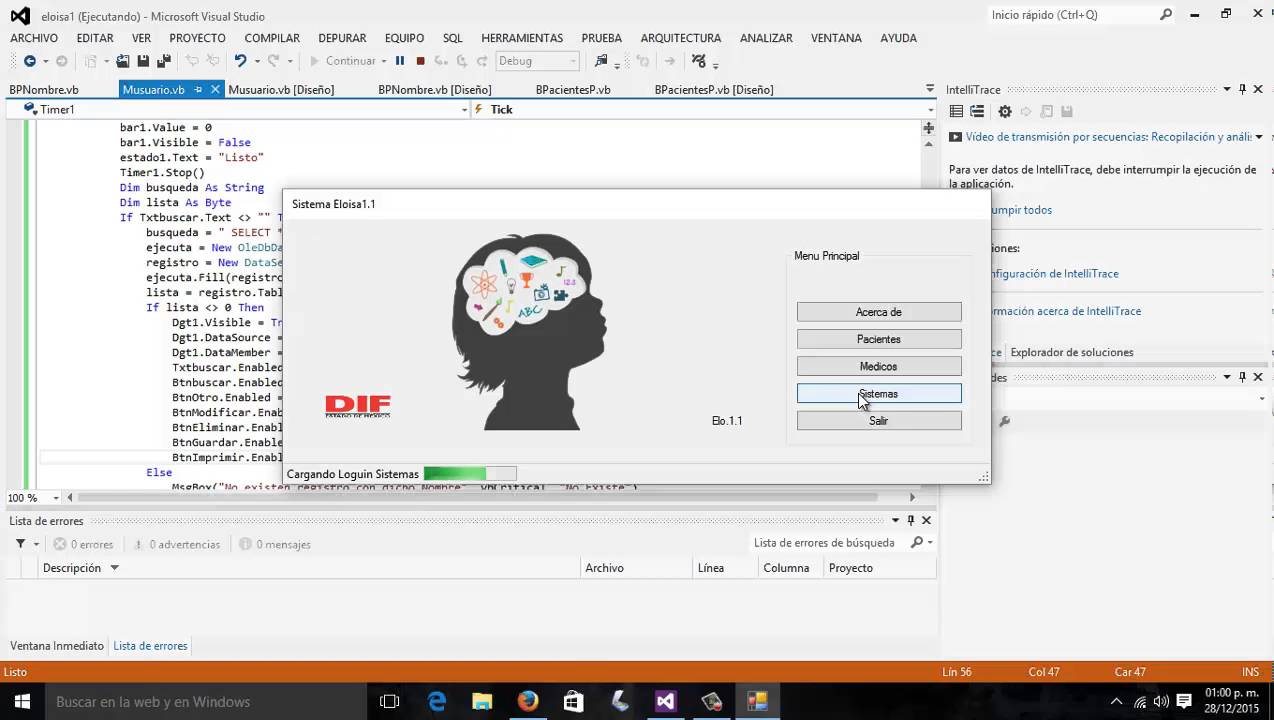Viewport: 1274px width, 720px height.
Task: Click the error list search box
Action: point(829,543)
